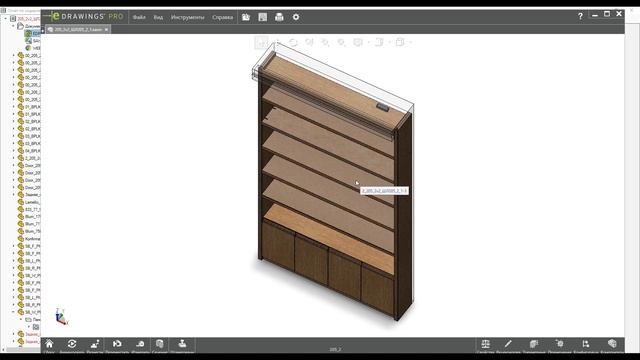Open Markup via the pencil icon
Image resolution: width=640 pixels, height=360 pixels.
[508, 344]
